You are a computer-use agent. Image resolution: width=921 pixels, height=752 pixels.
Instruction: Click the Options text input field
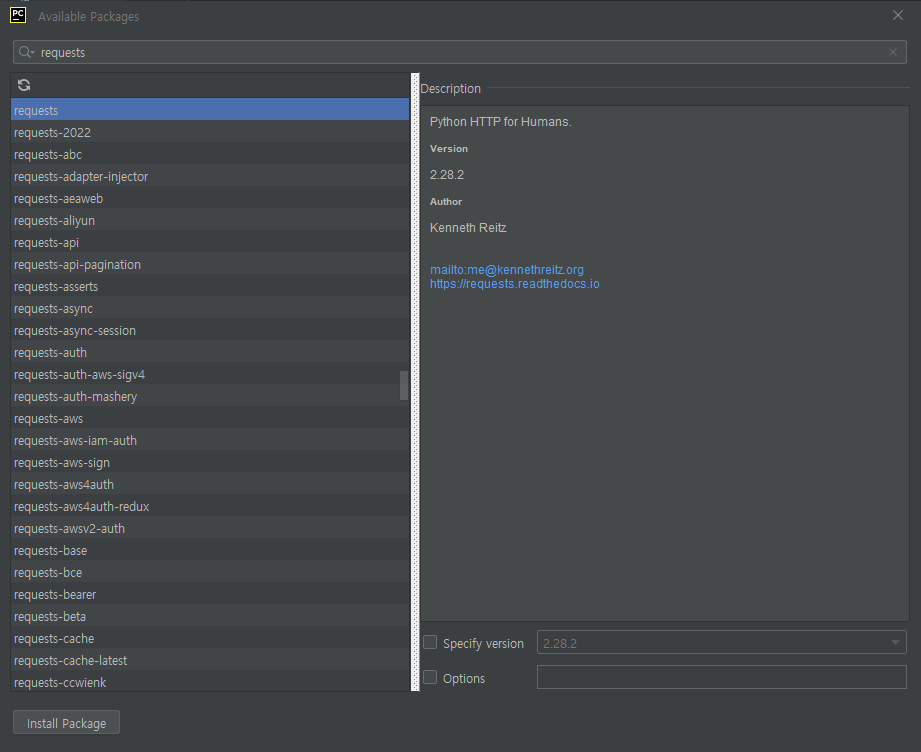coord(721,677)
